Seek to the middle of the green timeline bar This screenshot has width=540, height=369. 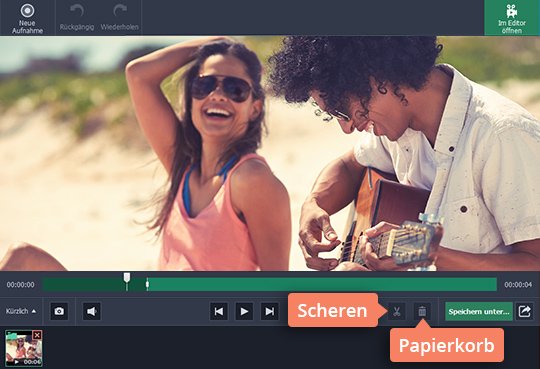tap(270, 285)
